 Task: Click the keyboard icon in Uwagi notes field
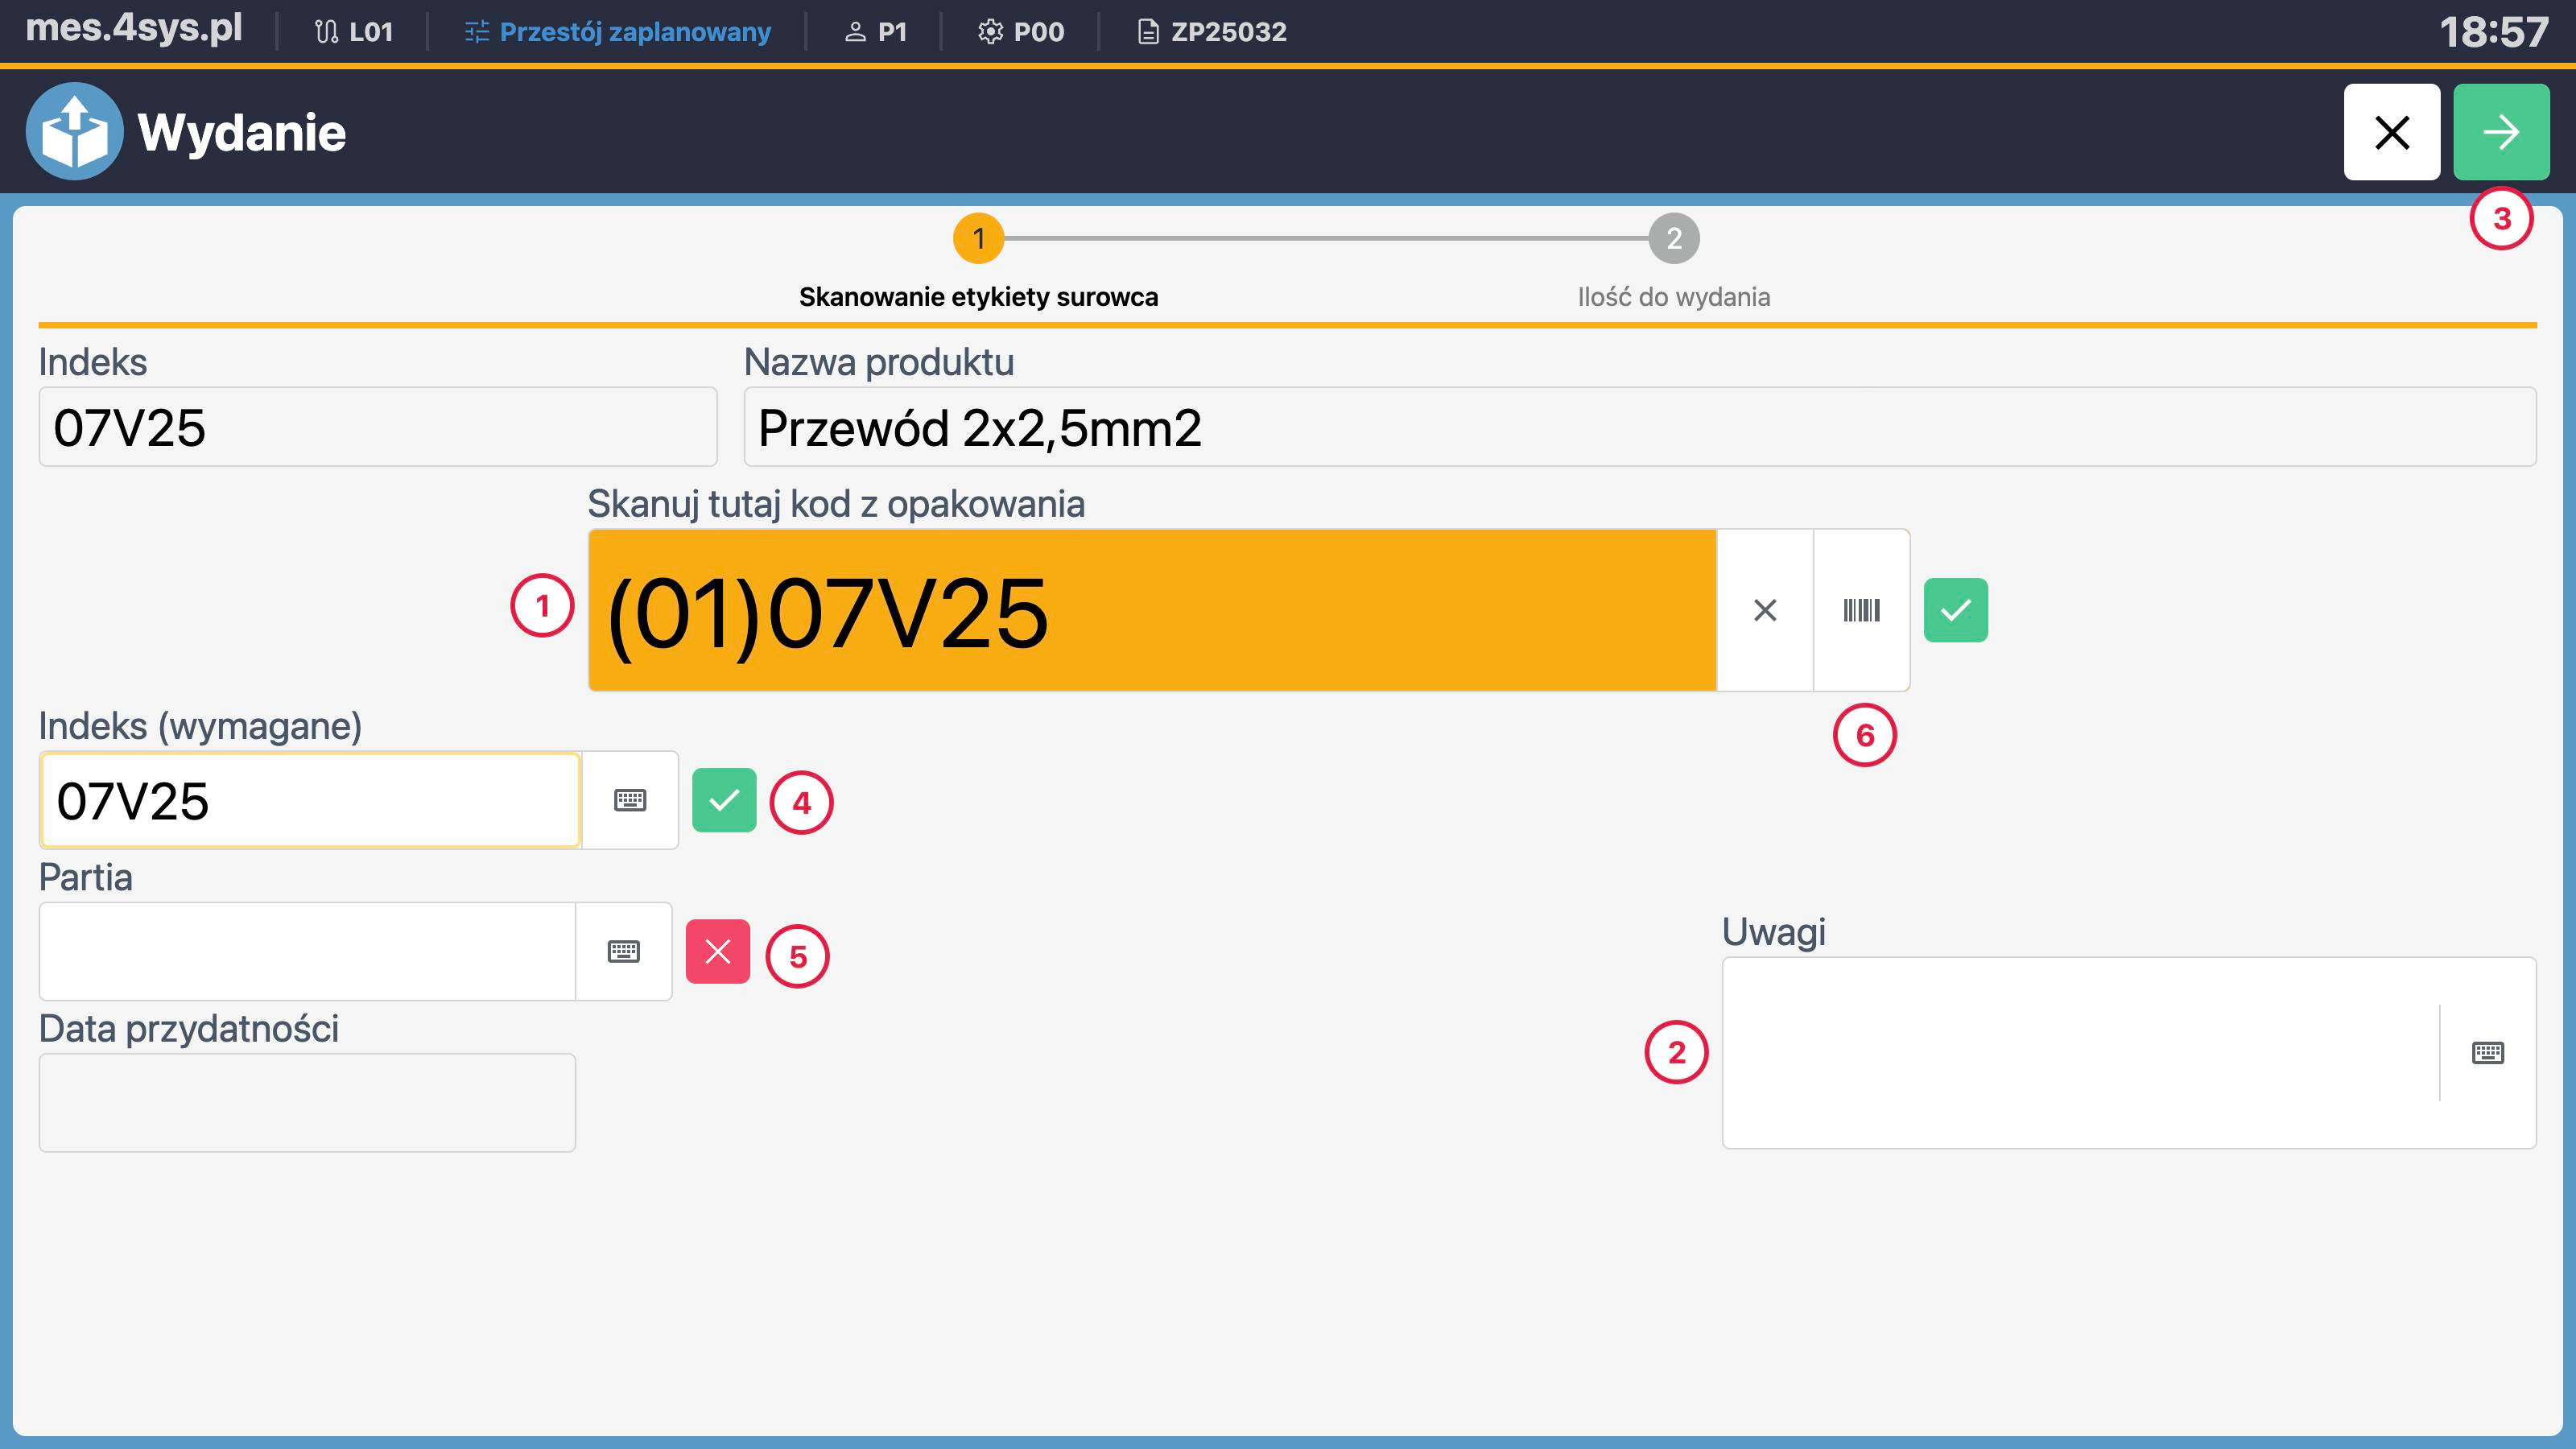2488,1052
